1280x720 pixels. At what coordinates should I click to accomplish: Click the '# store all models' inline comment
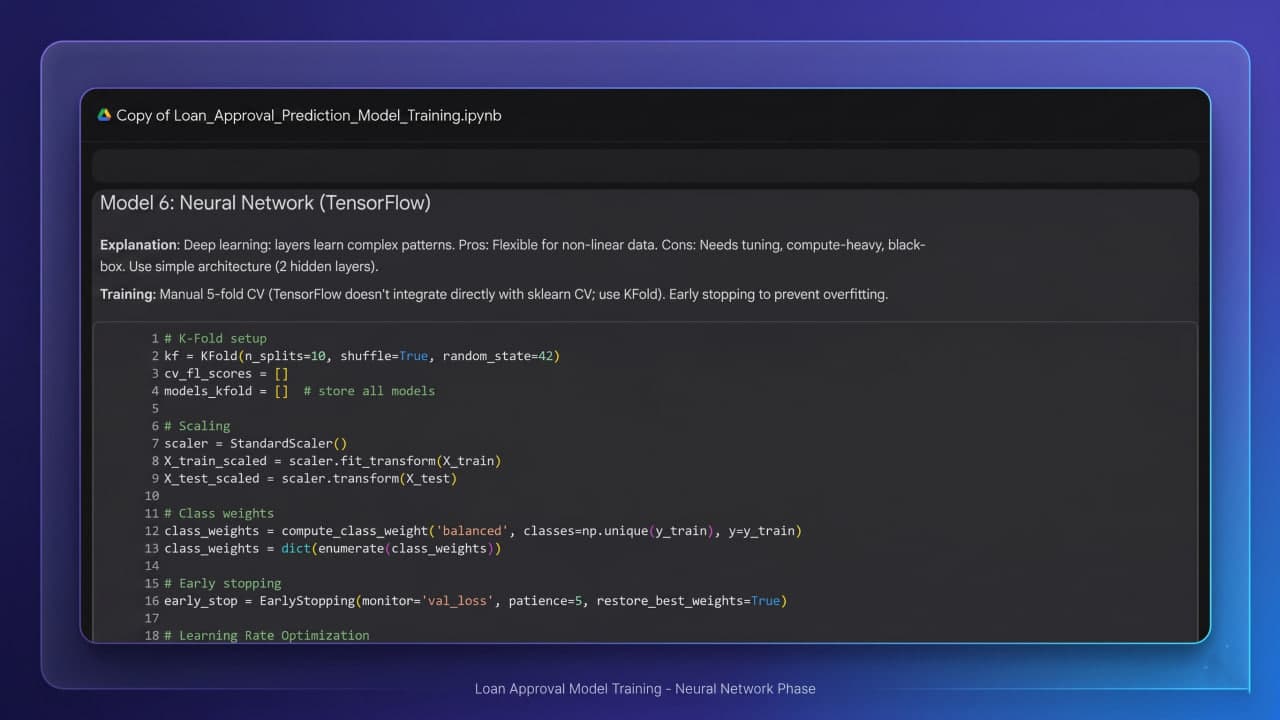click(x=369, y=391)
